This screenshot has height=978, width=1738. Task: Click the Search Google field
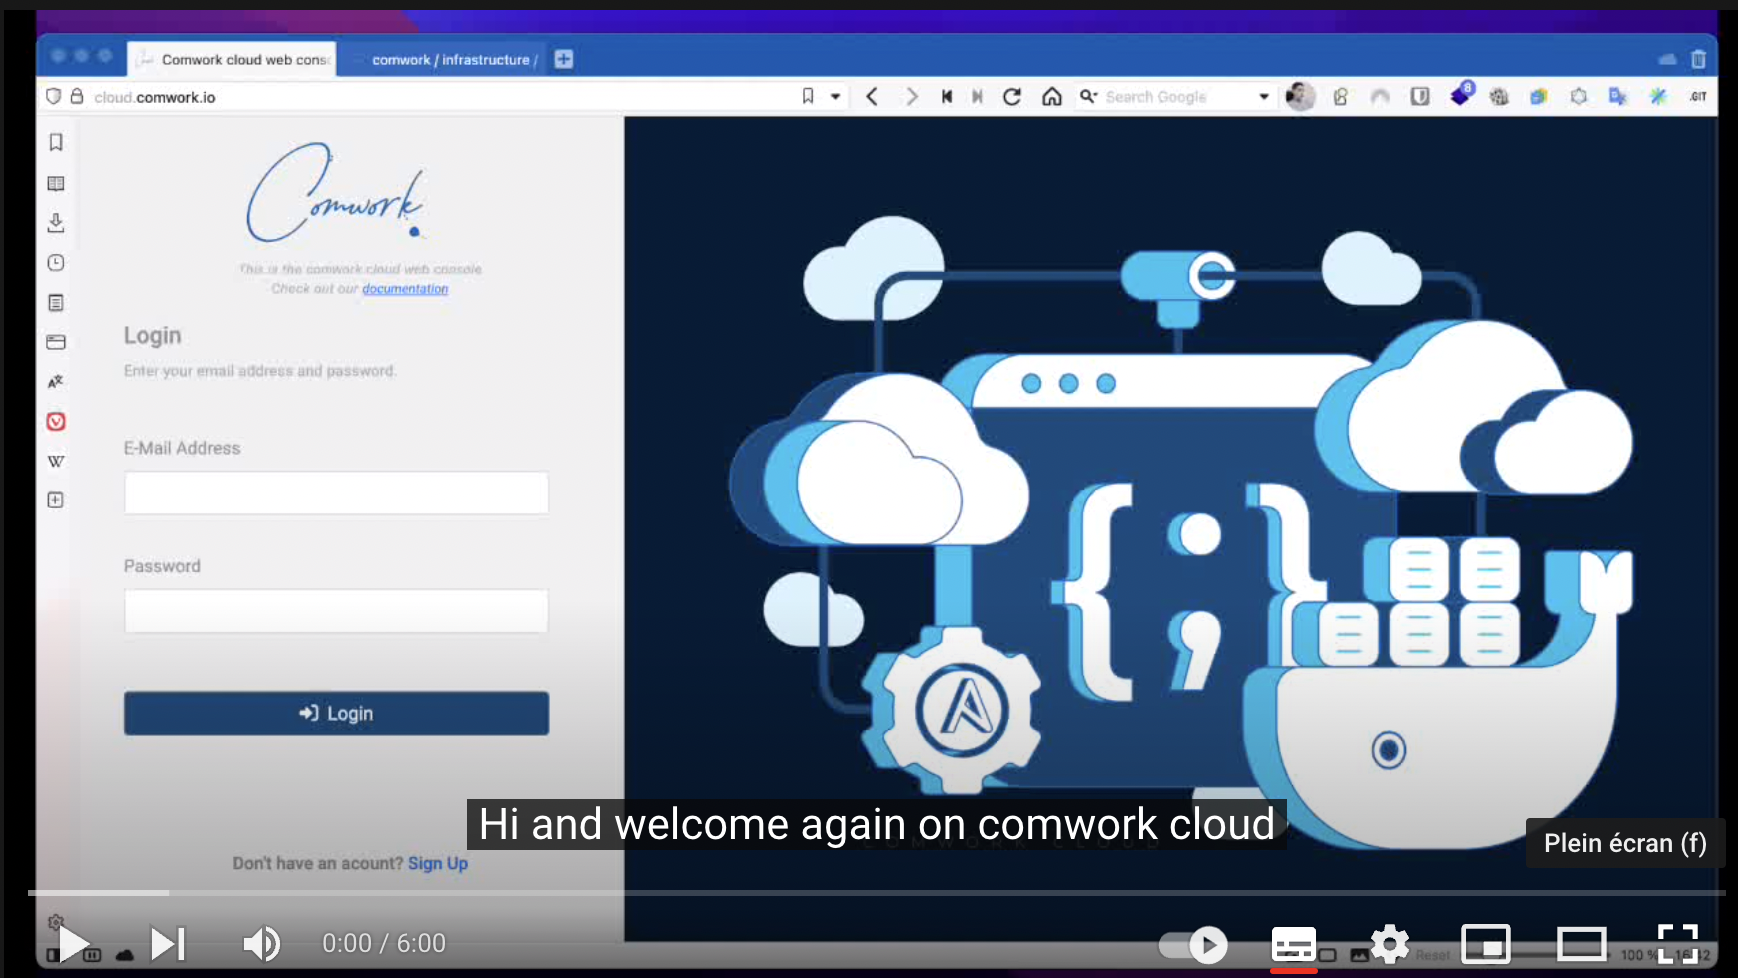[1175, 97]
